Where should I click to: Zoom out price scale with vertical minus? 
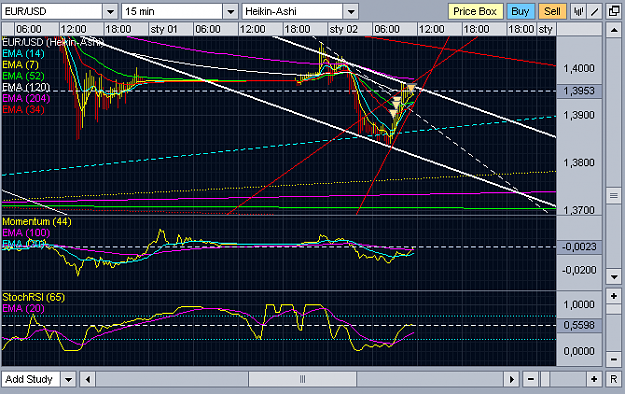pos(614,359)
